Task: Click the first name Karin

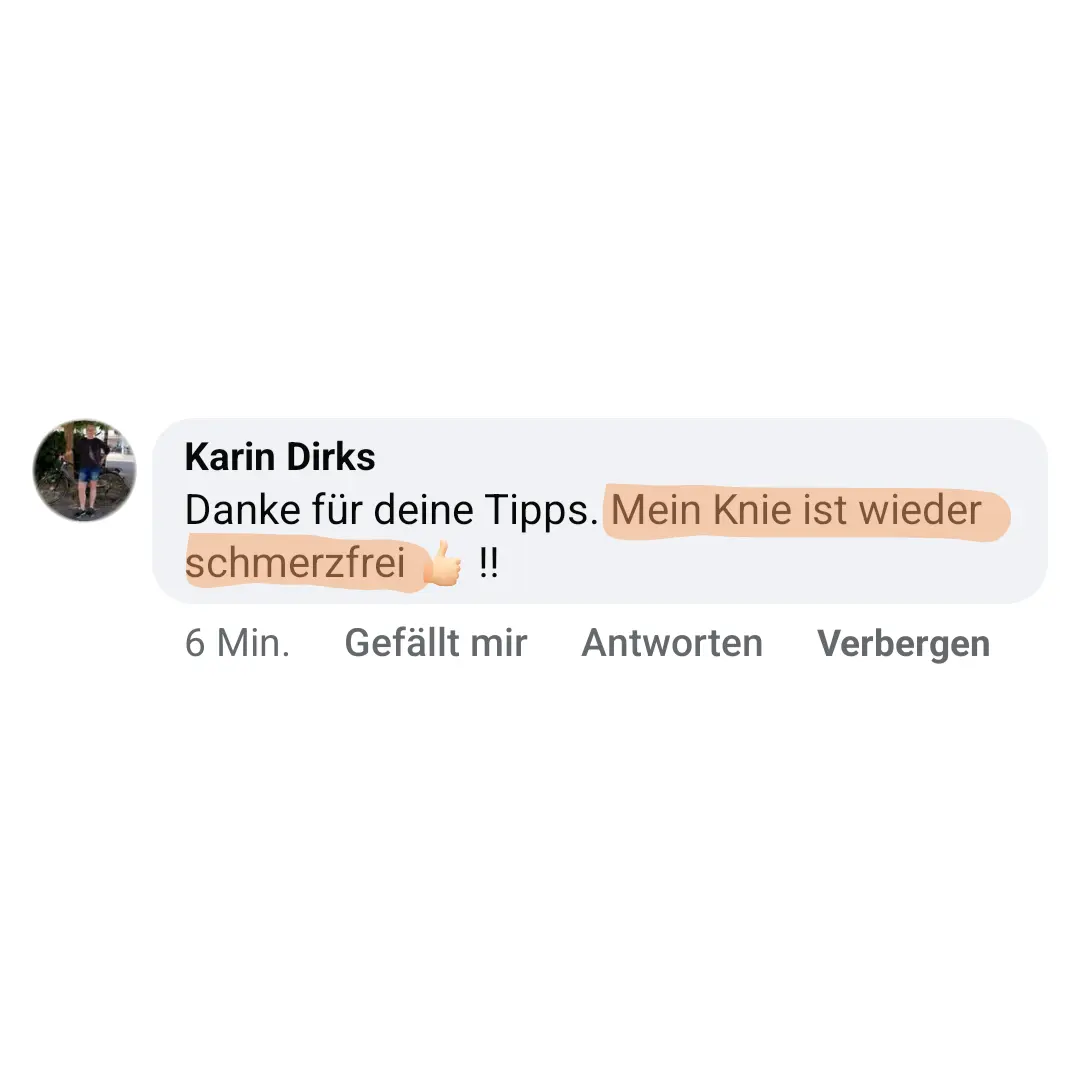Action: [229, 457]
